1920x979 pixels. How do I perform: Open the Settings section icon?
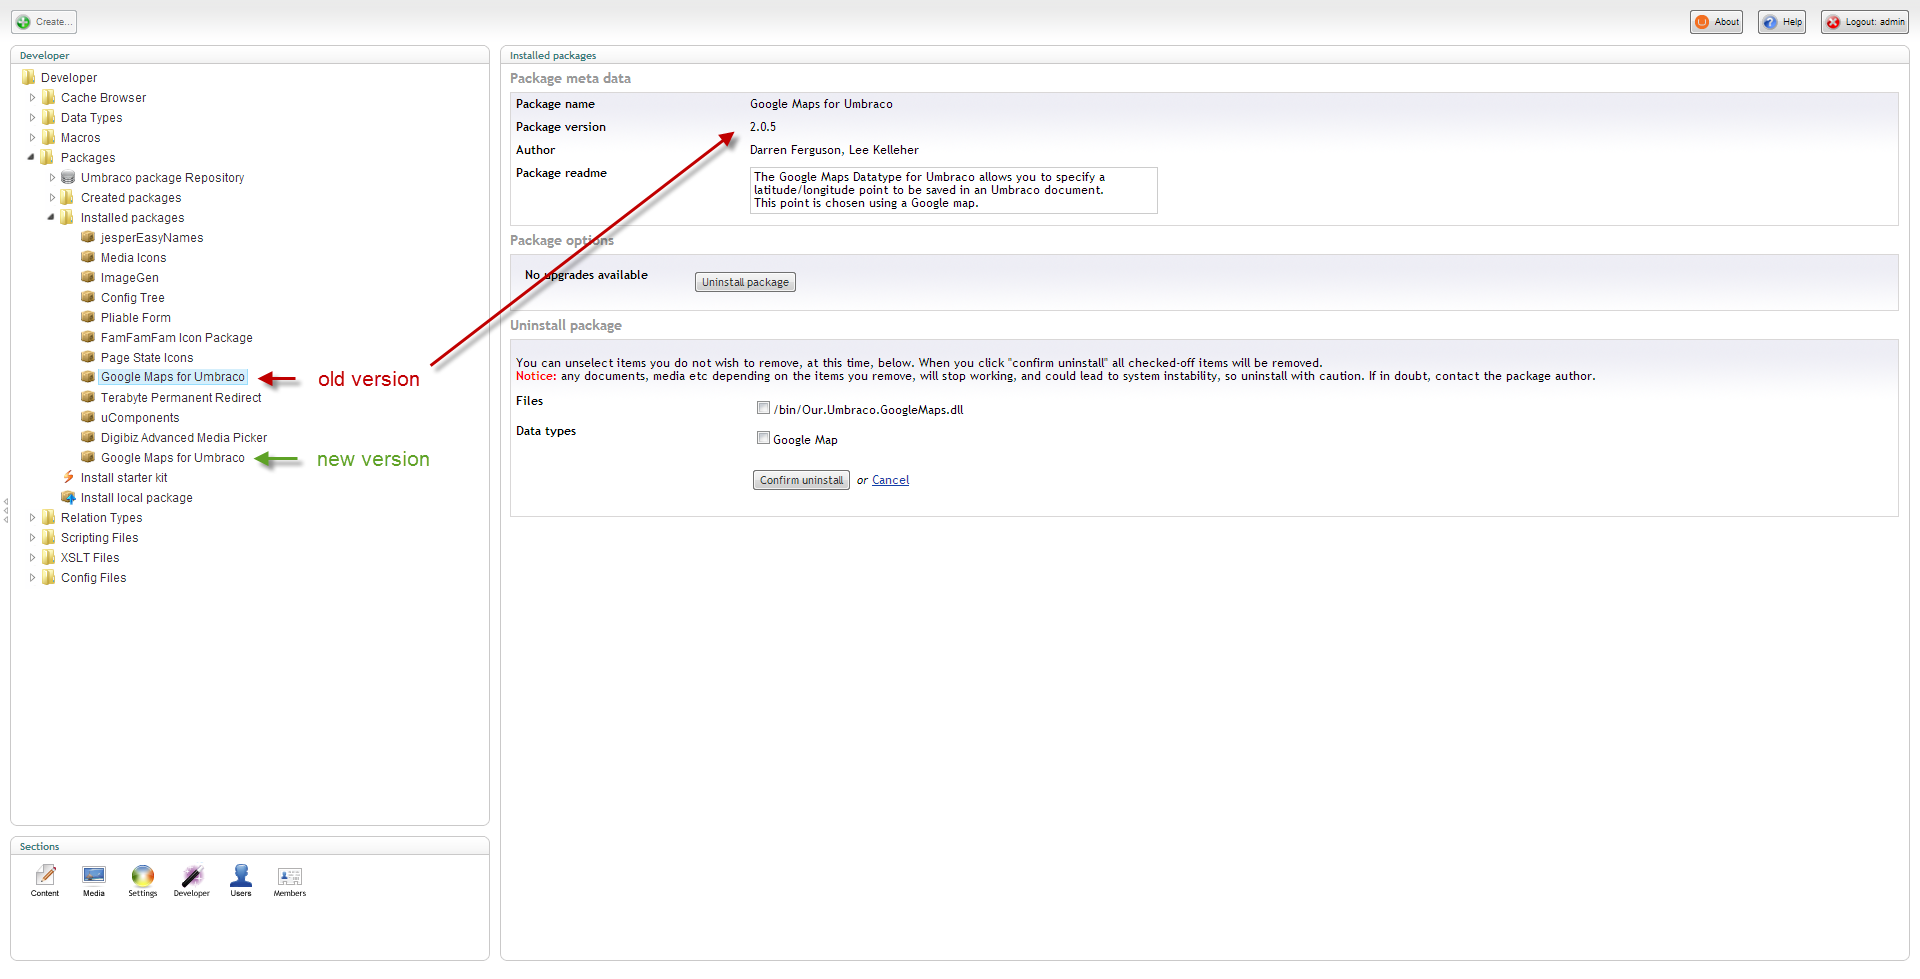click(143, 877)
